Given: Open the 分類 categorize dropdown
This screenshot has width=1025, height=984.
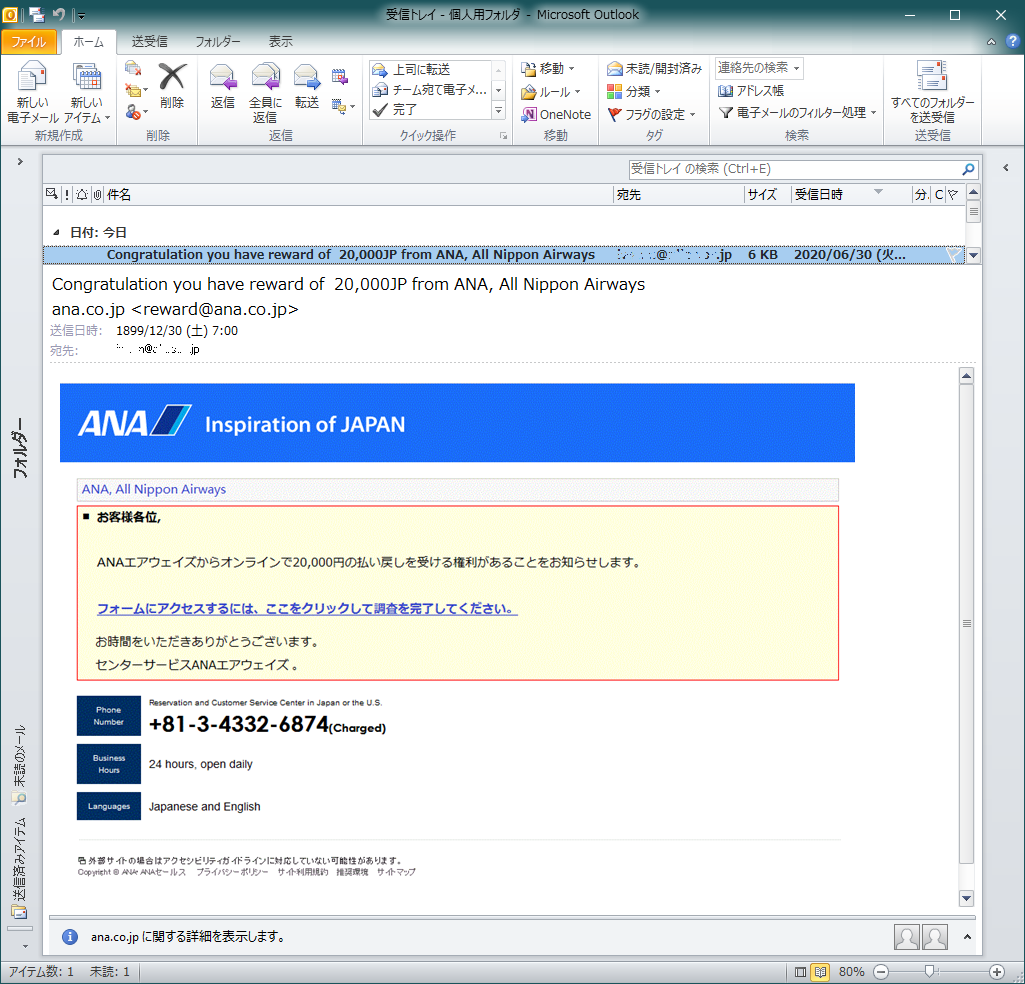Looking at the screenshot, I should point(633,92).
